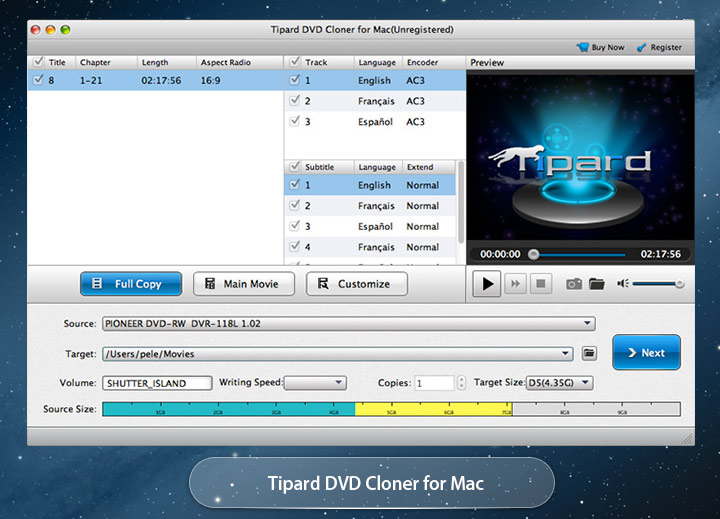Screen dimensions: 720x519
Task: Select title row length 02:17:56
Action: pos(161,80)
